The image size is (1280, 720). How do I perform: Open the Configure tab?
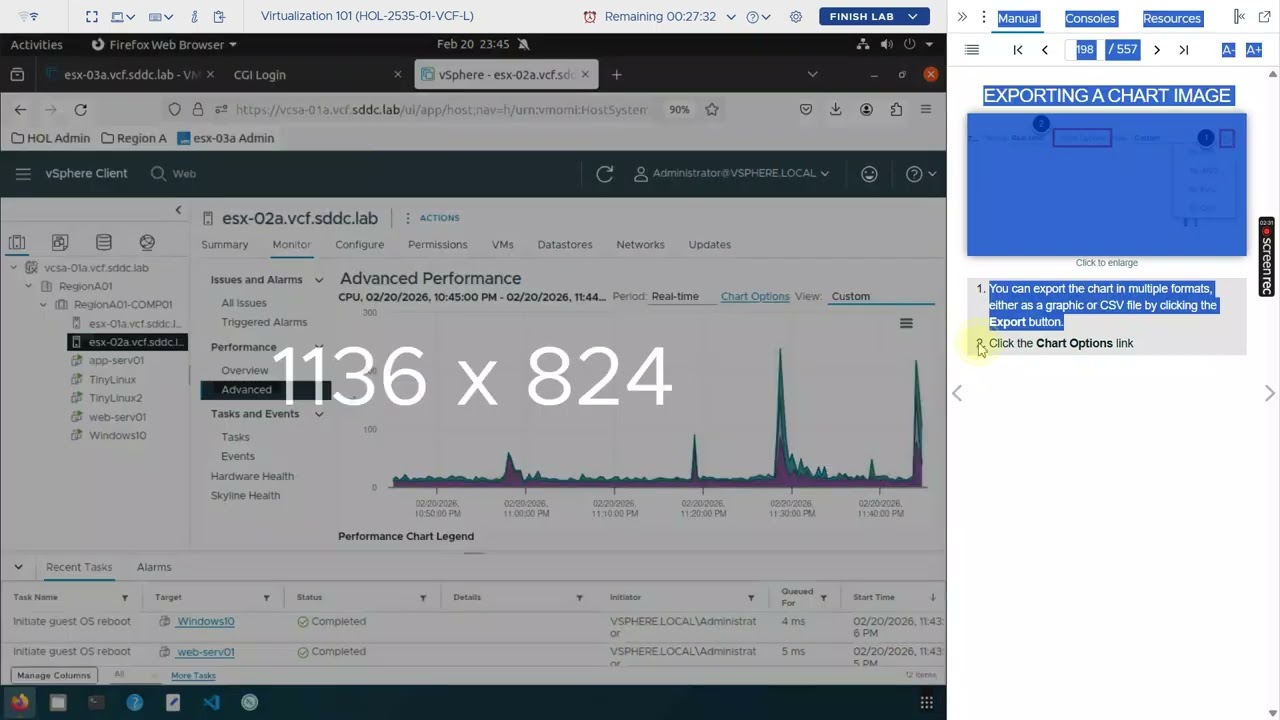tap(359, 245)
